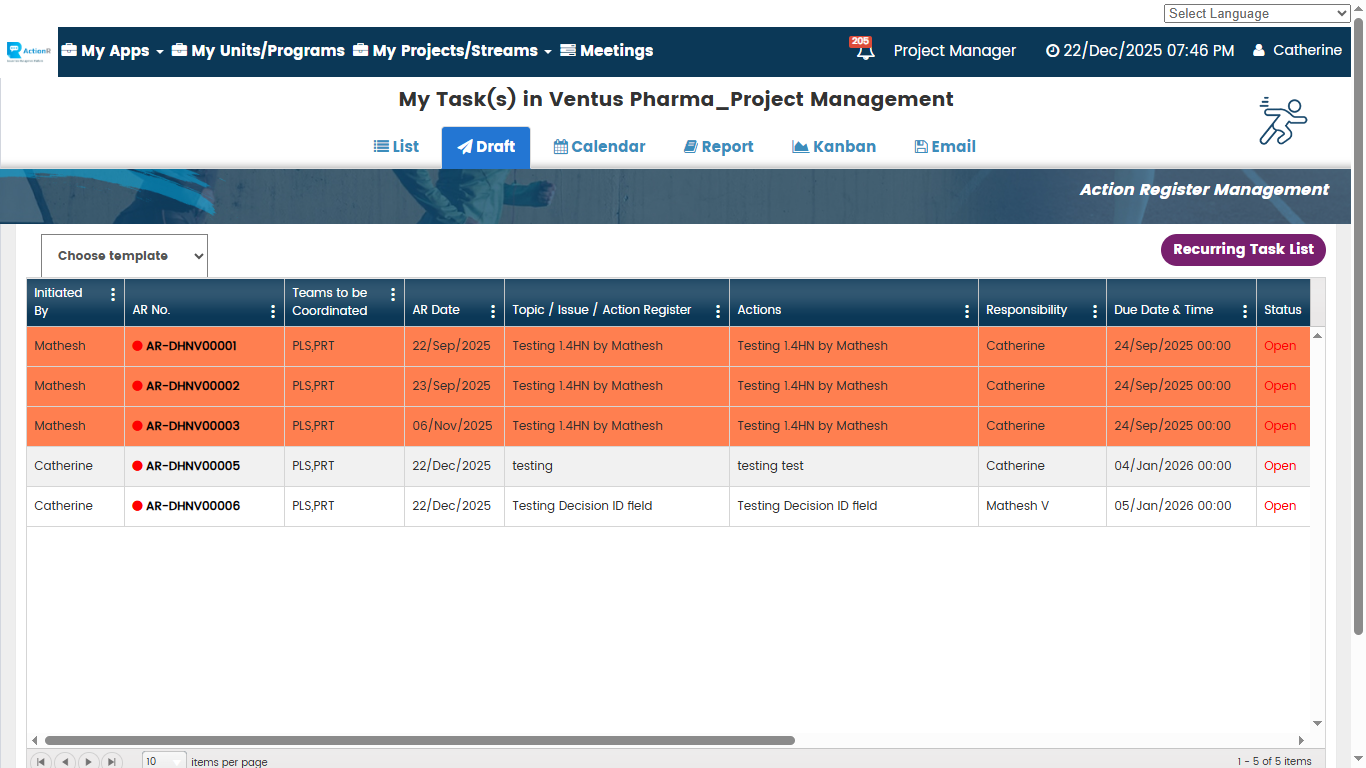The image size is (1366, 768).
Task: Go to the next page arrow
Action: point(89,761)
